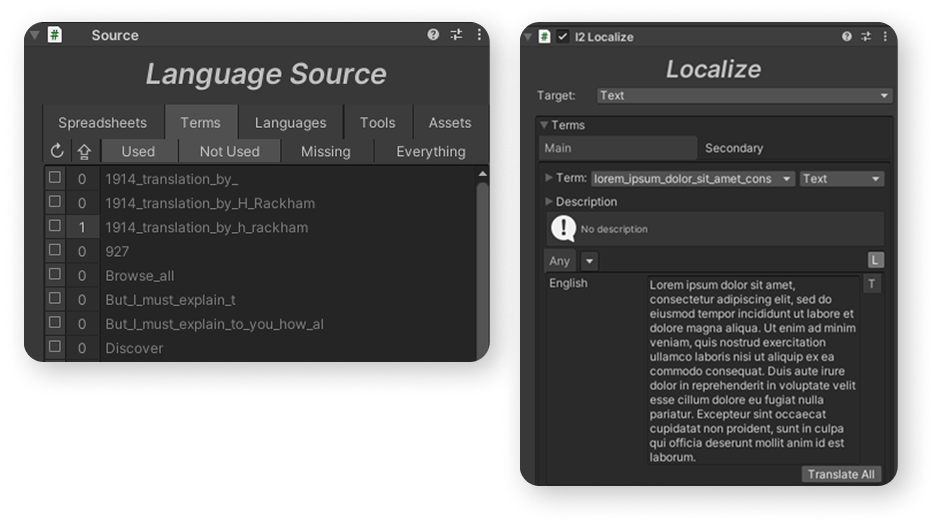Switch to the Spreadsheets tab
This screenshot has width=935, height=524.
(x=103, y=123)
